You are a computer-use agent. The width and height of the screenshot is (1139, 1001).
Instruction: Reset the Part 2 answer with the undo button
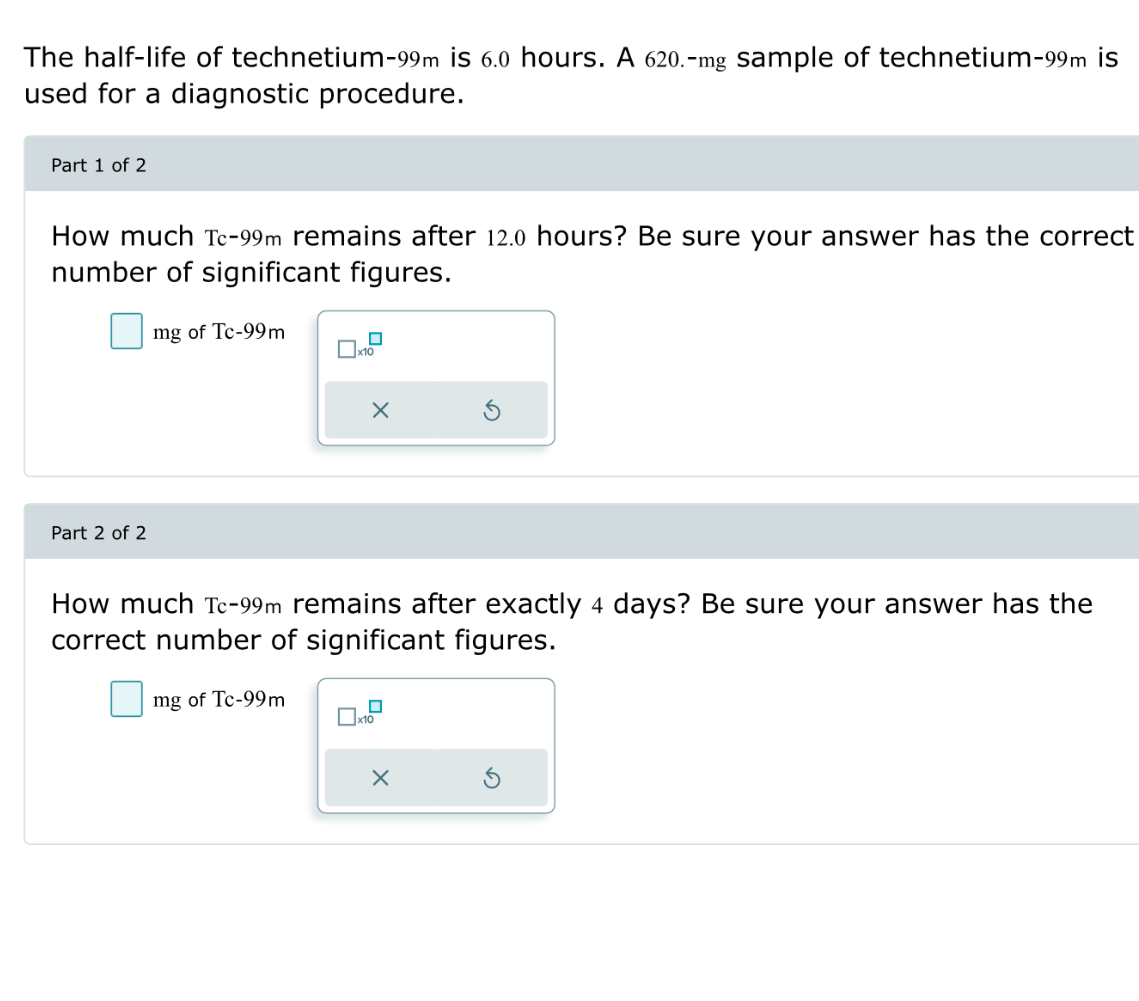pyautogui.click(x=492, y=777)
